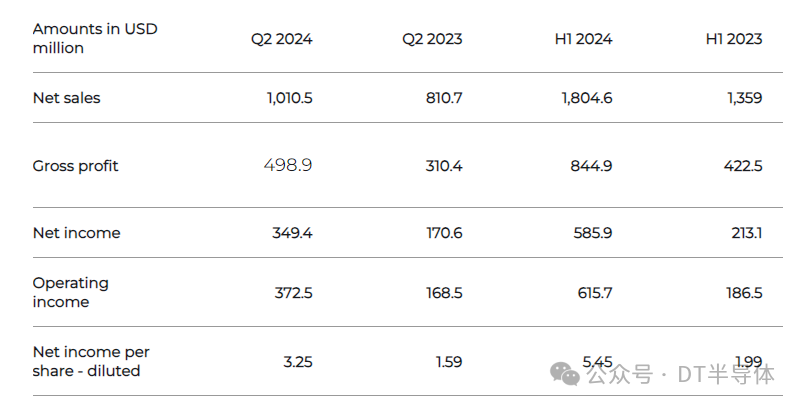Click the H1 2024 column header
The image size is (800, 406).
point(583,39)
